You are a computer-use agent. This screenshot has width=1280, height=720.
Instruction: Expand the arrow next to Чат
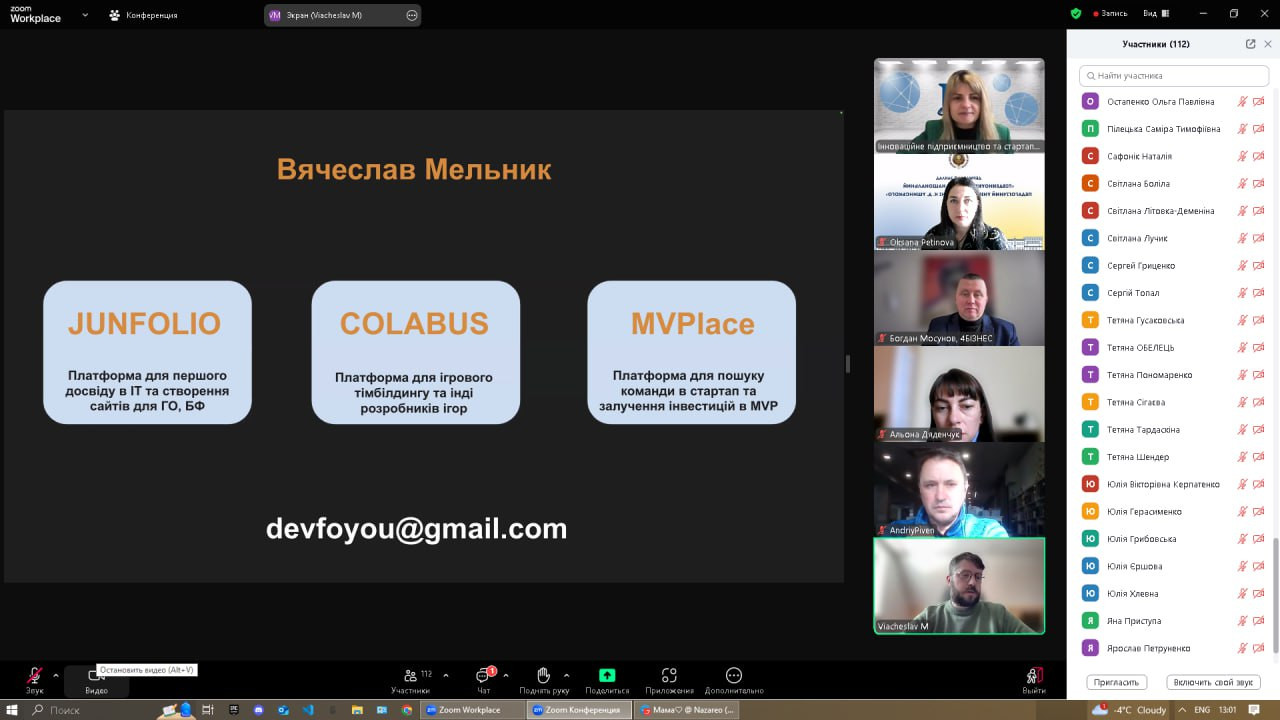[506, 675]
